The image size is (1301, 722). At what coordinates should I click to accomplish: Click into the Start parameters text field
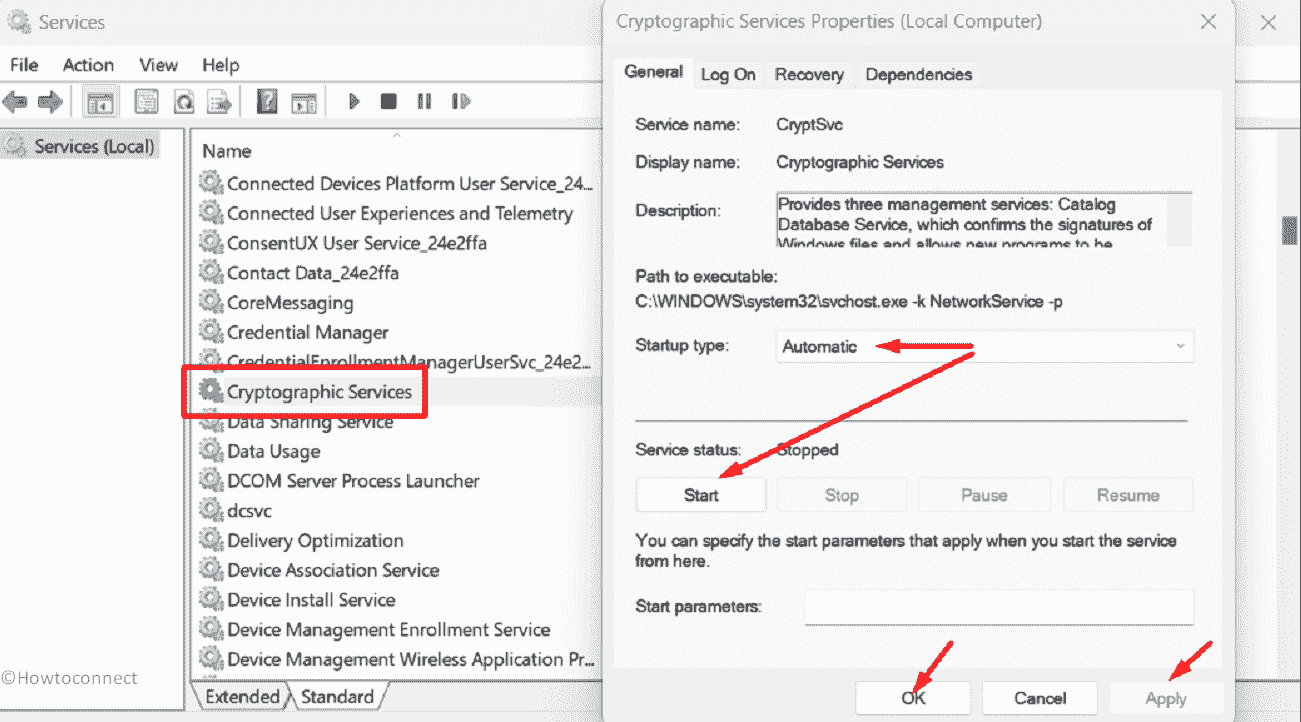click(x=998, y=606)
